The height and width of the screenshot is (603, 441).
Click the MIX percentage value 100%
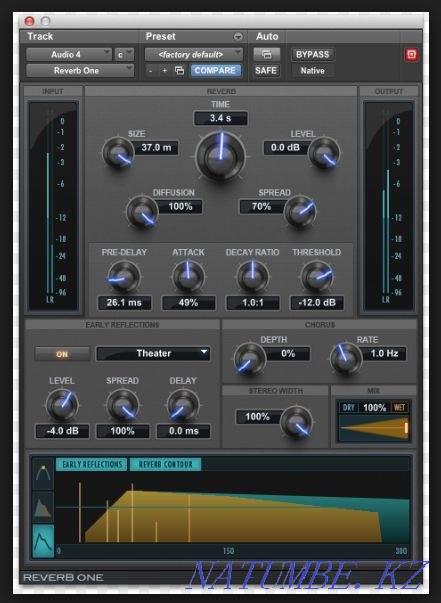[x=374, y=408]
